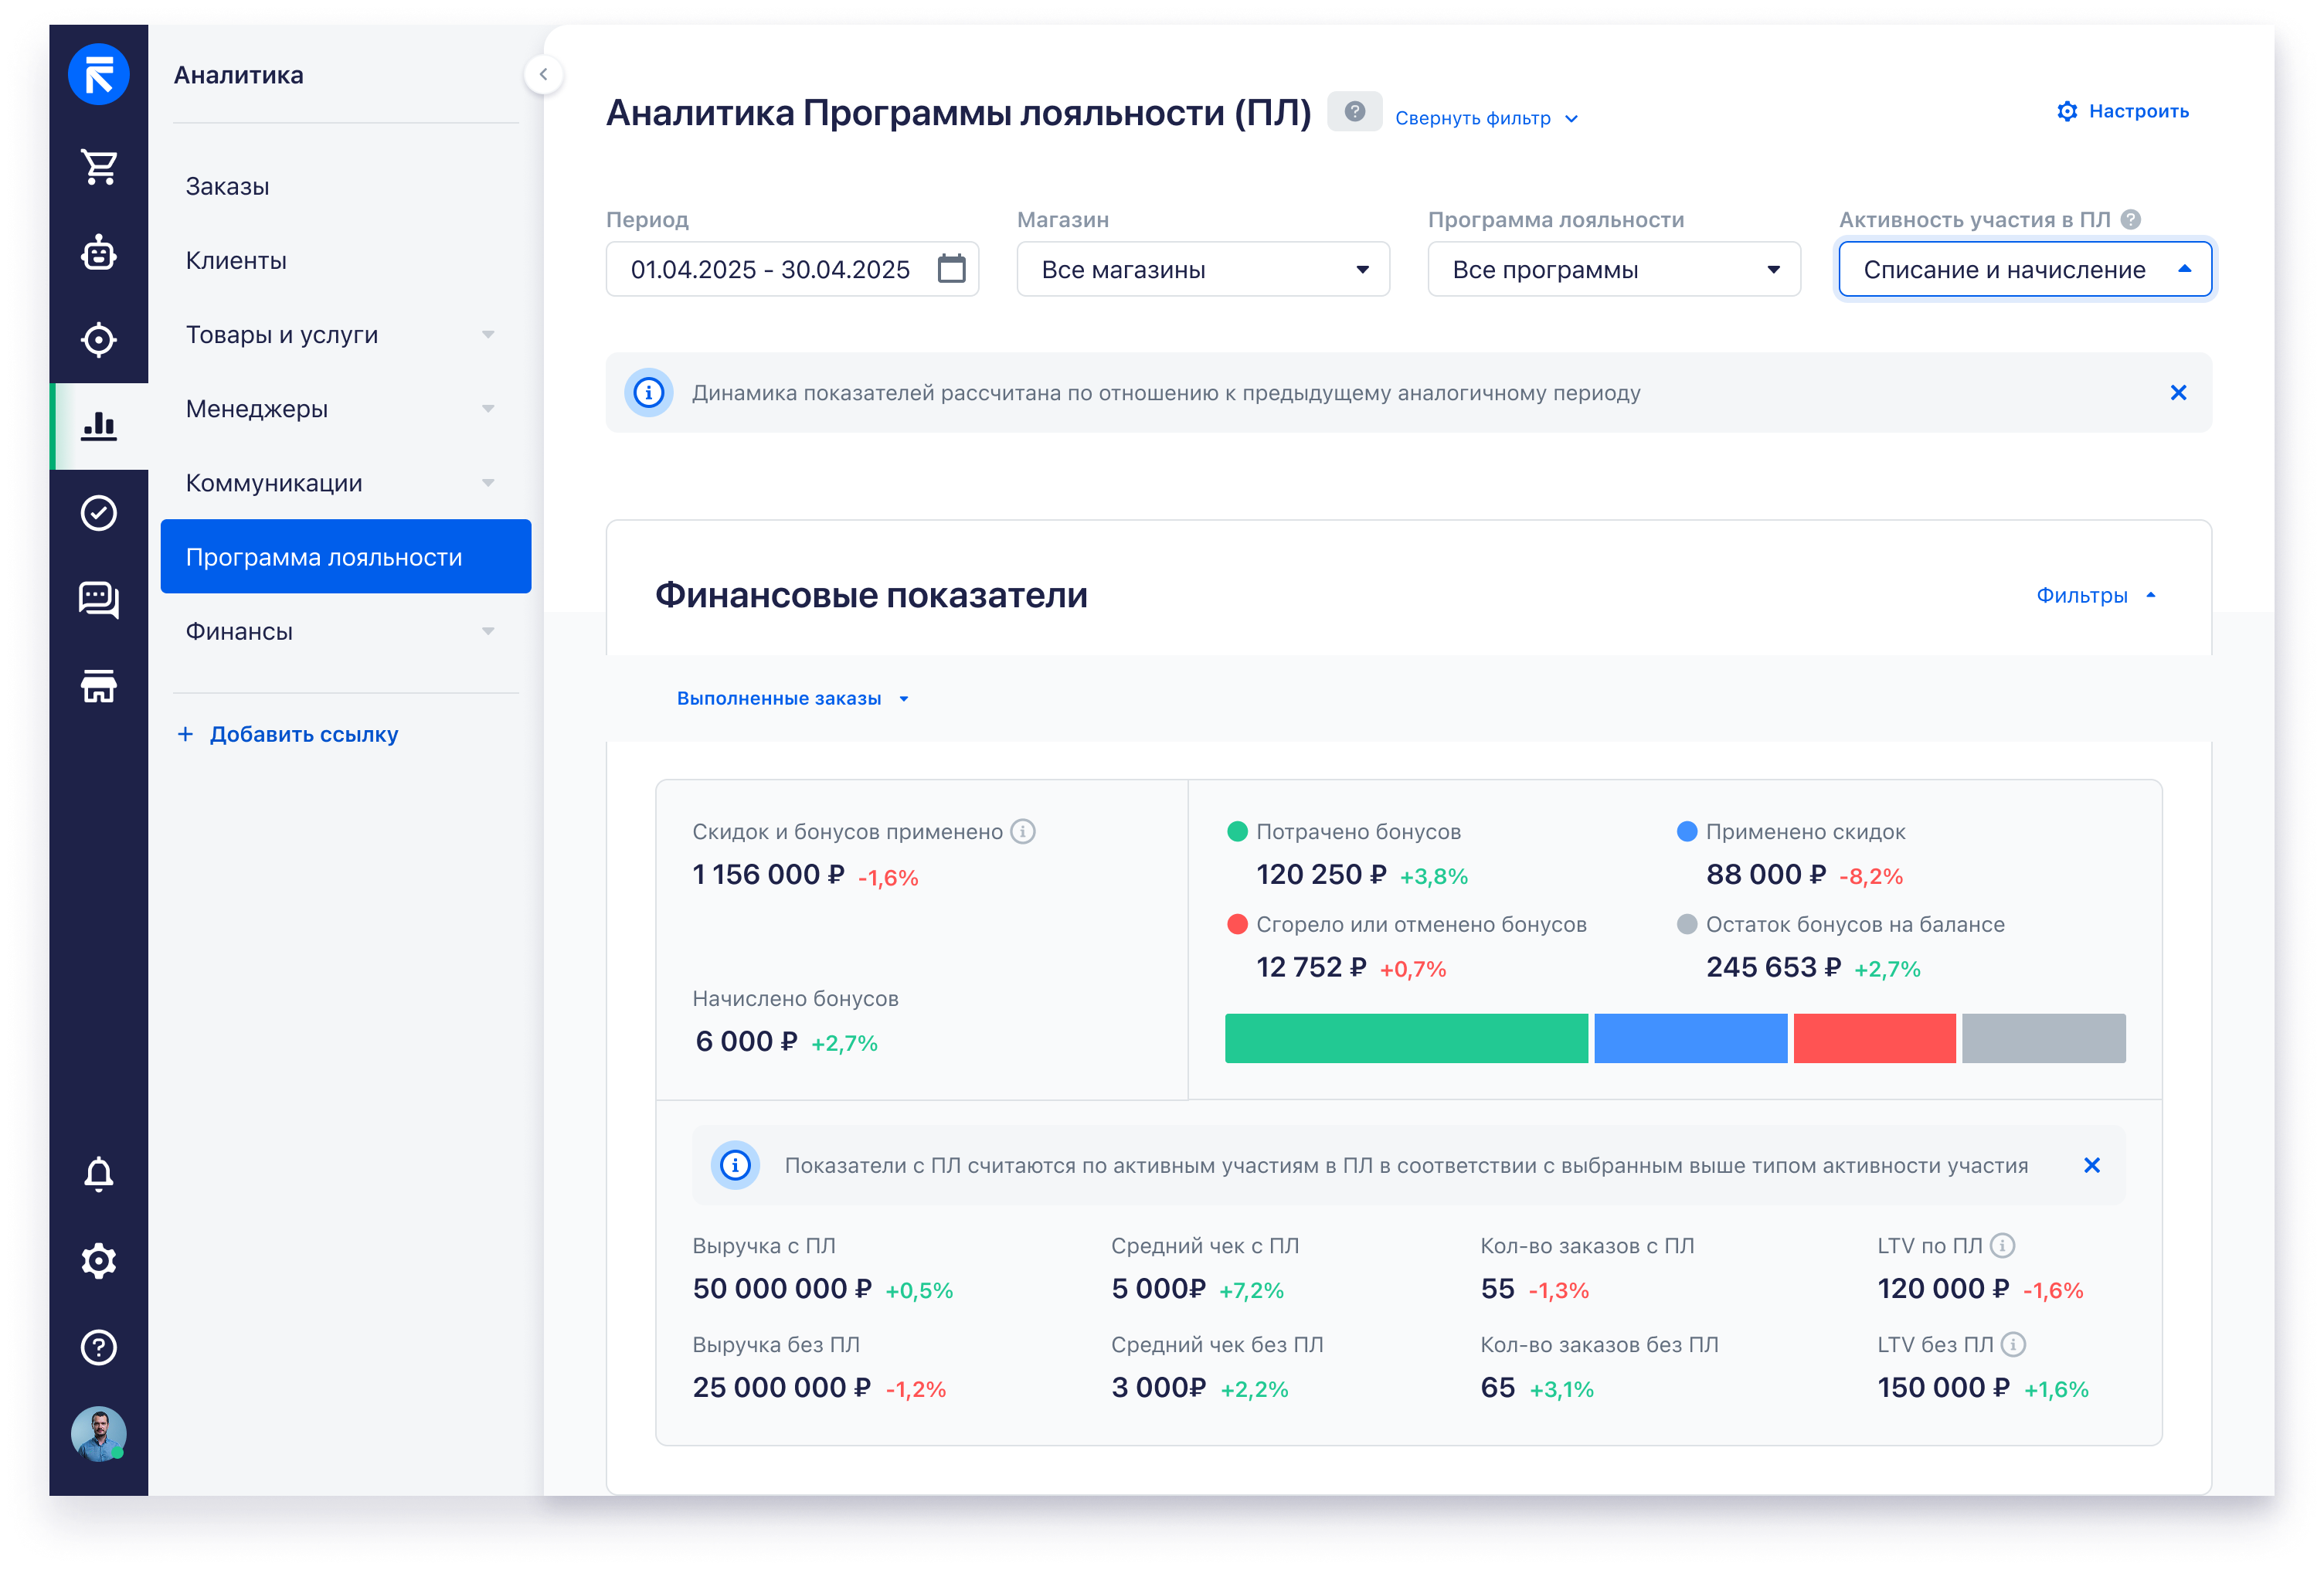Open the Все магазины dropdown
Image resolution: width=2324 pixels, height=1570 pixels.
[1203, 269]
